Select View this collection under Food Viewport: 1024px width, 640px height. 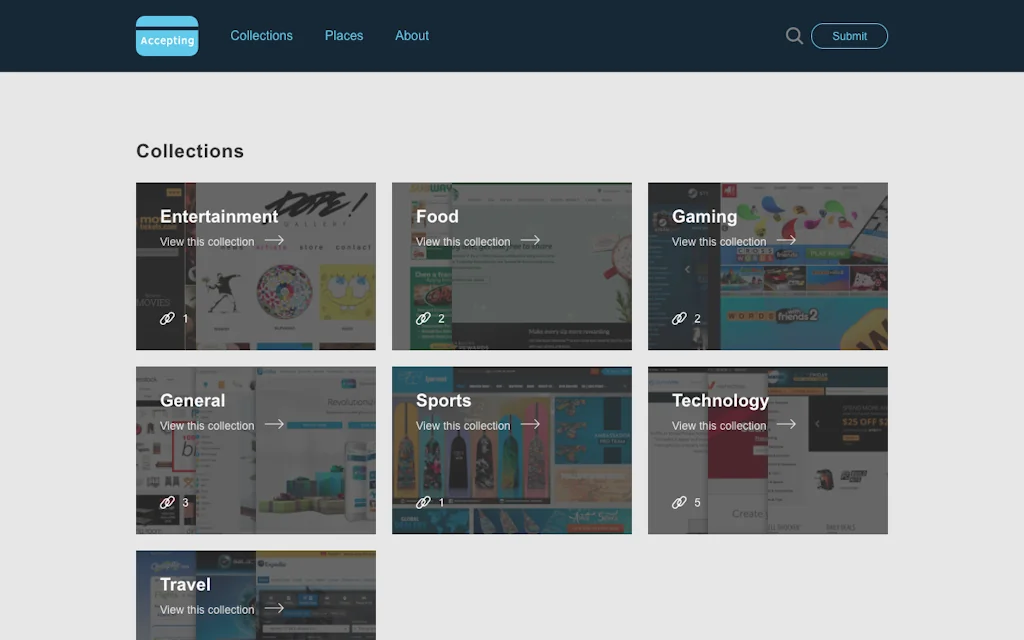point(463,241)
